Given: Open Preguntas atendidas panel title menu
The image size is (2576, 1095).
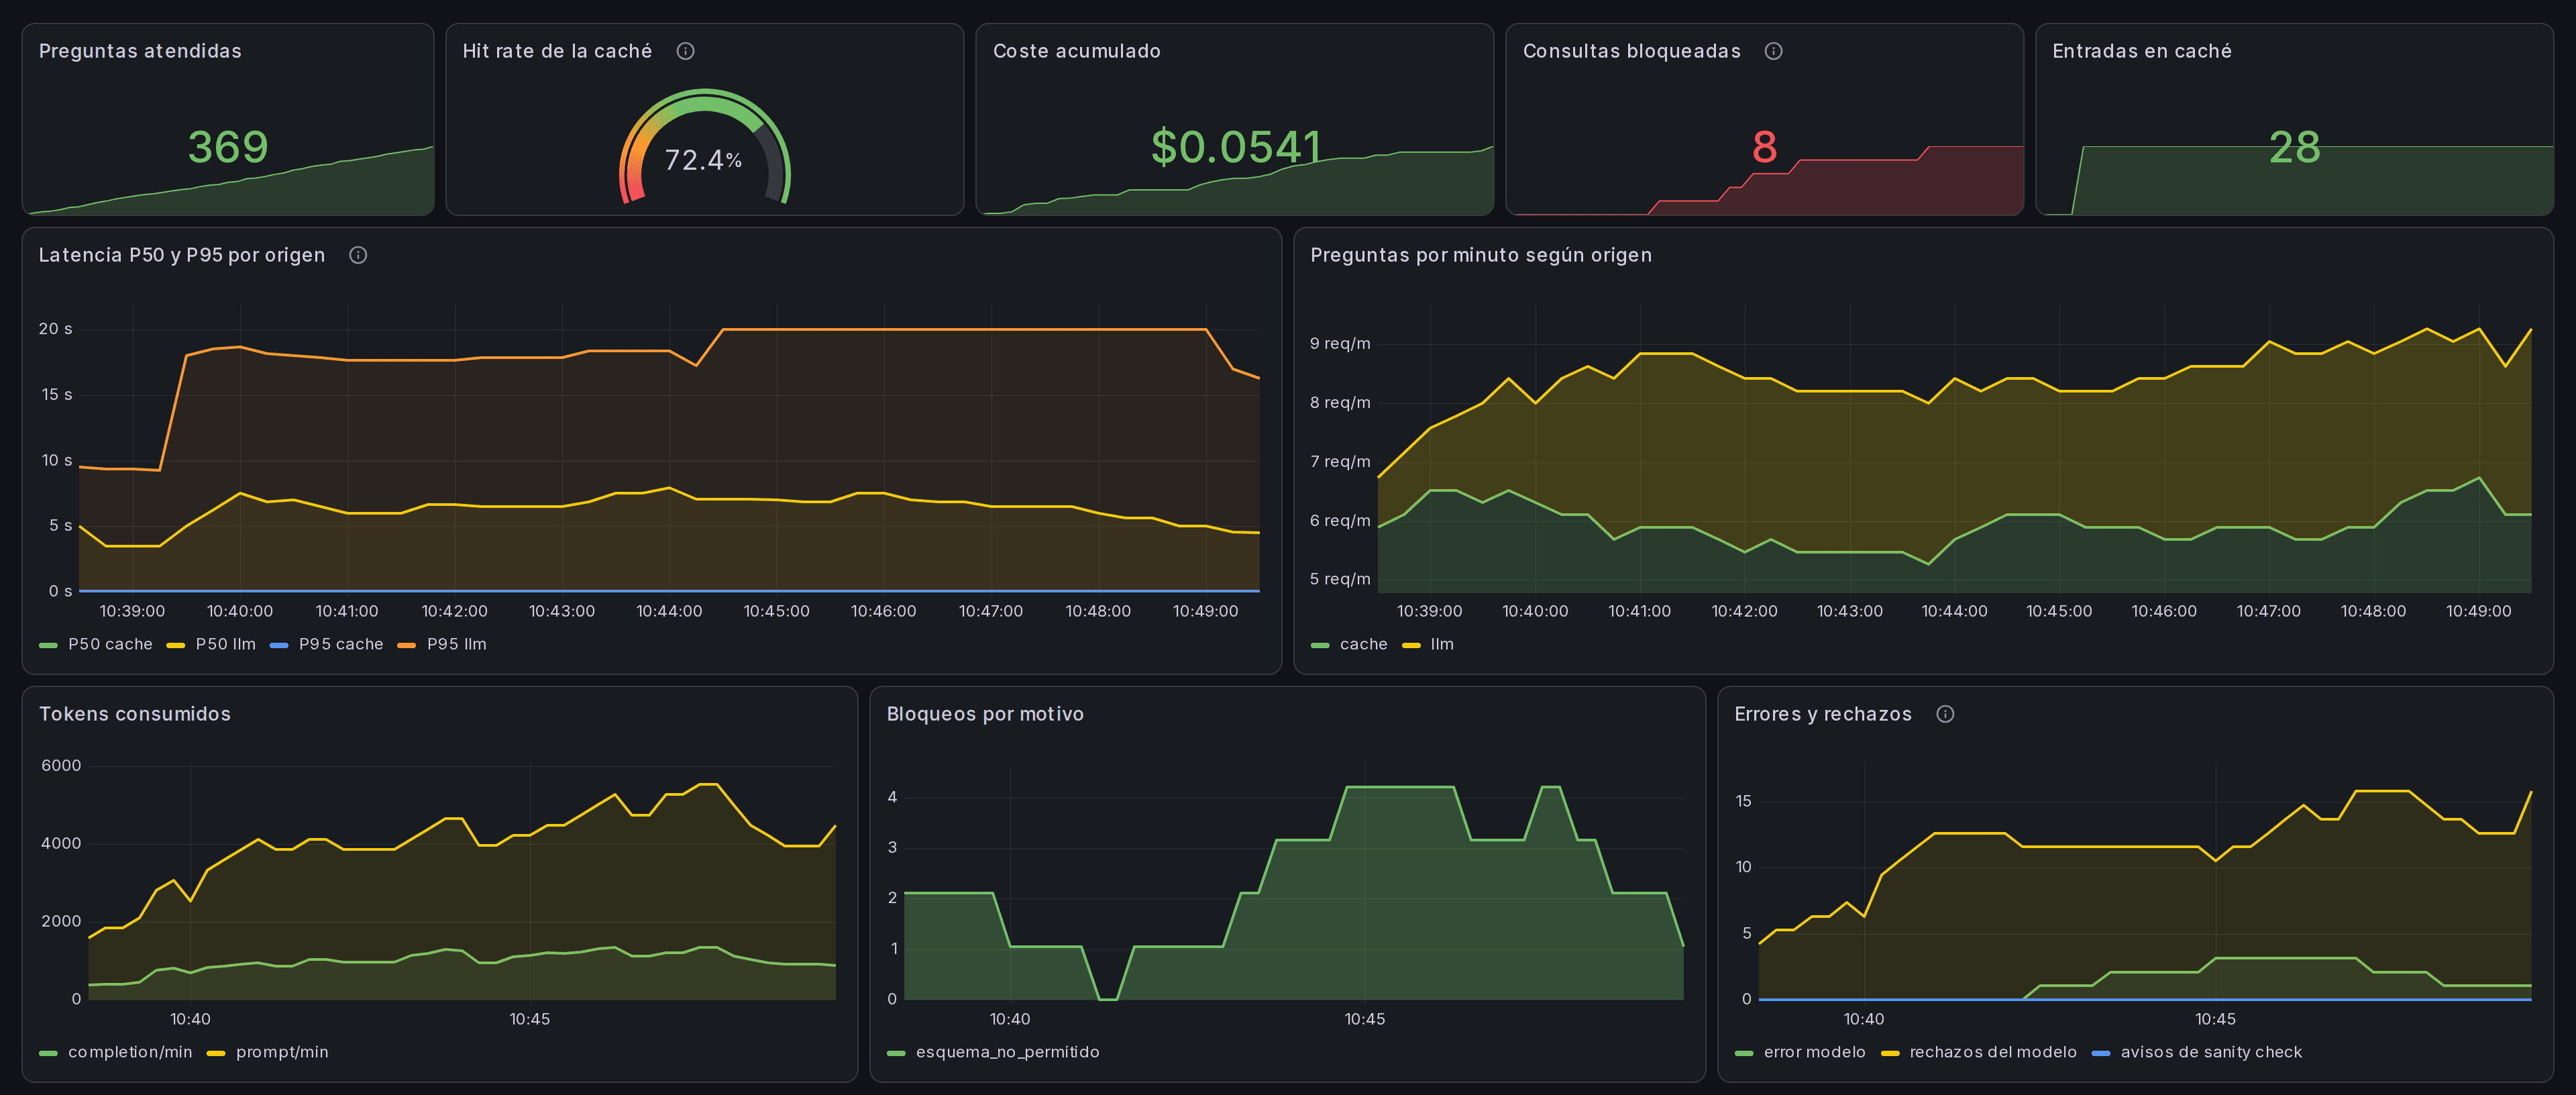Looking at the screenshot, I should [x=140, y=51].
